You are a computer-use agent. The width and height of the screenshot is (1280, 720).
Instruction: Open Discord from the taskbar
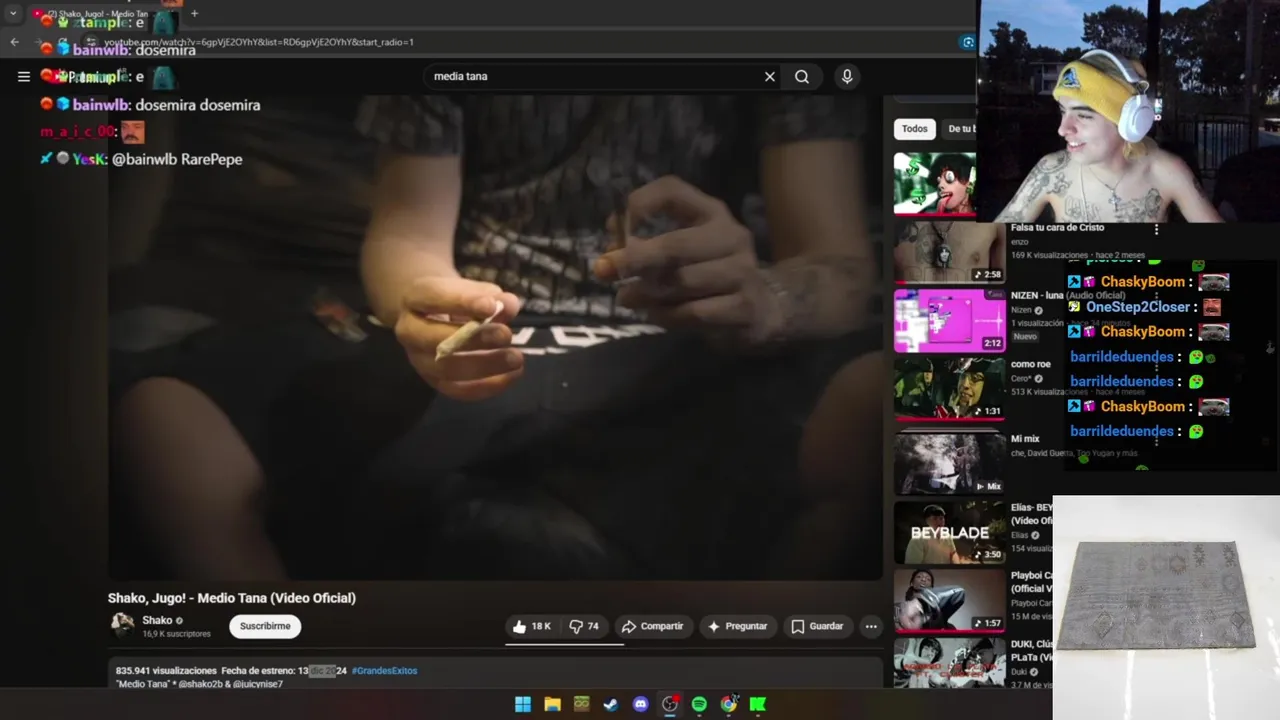tap(641, 704)
